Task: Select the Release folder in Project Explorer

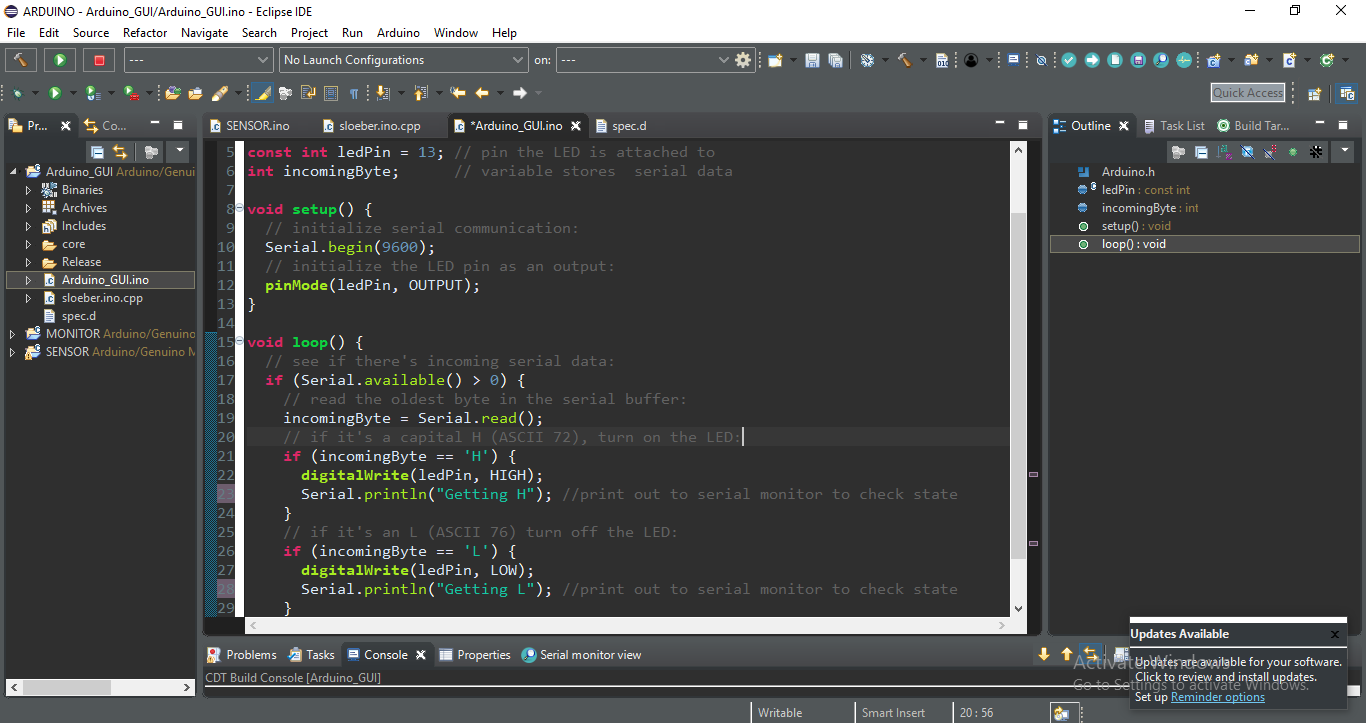Action: click(81, 262)
